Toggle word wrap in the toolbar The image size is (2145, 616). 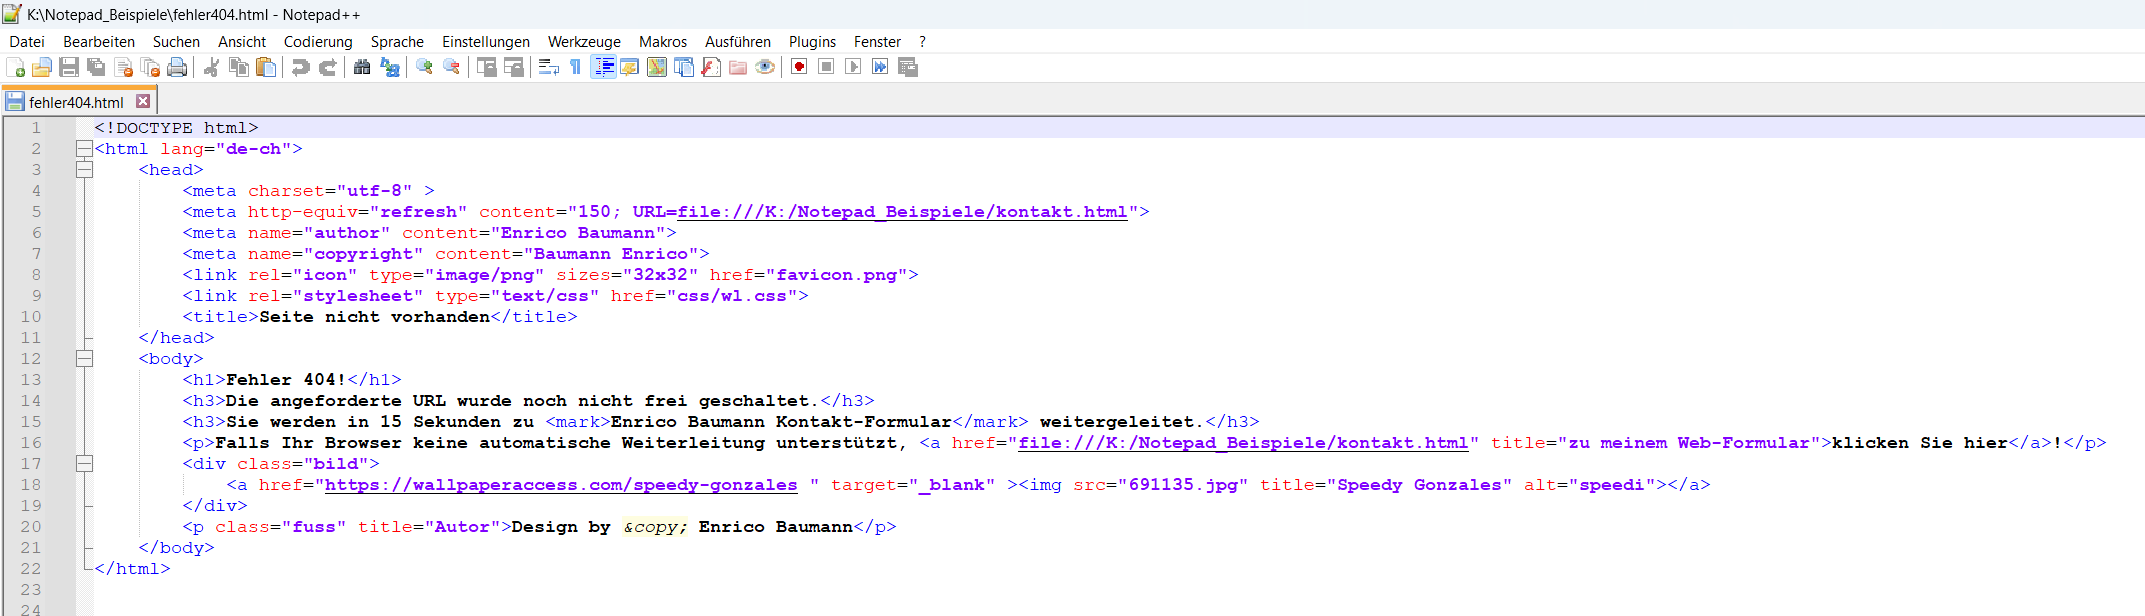pyautogui.click(x=548, y=67)
